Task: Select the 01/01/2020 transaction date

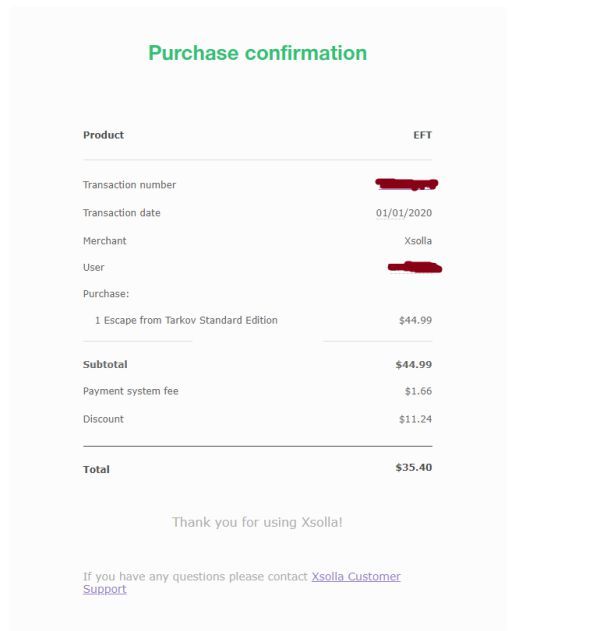Action: tap(403, 213)
